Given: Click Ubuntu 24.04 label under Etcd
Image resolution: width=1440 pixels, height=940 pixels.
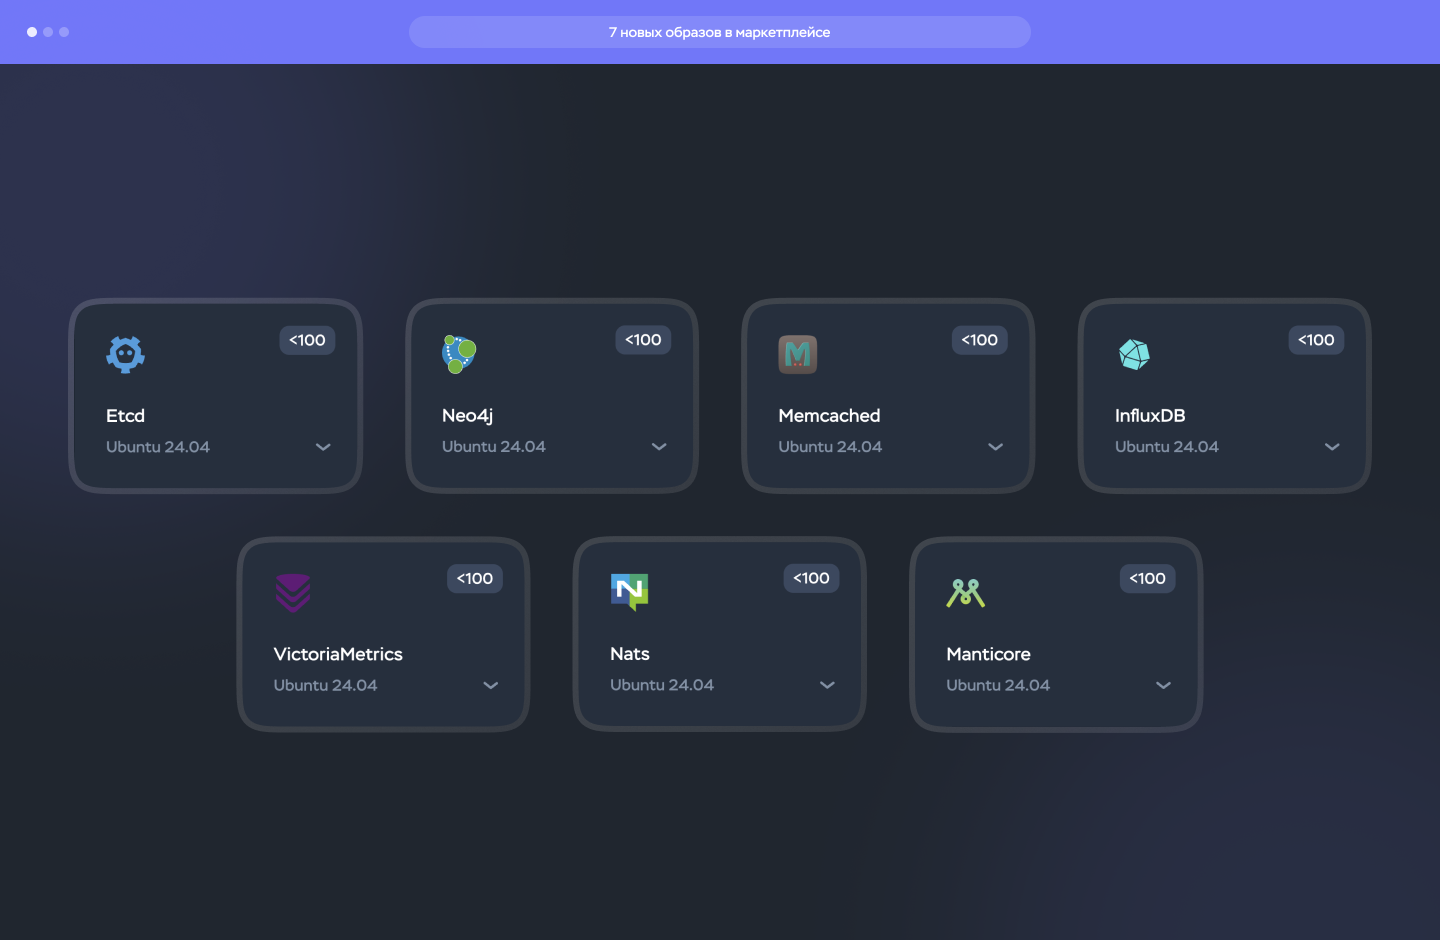Looking at the screenshot, I should pyautogui.click(x=158, y=447).
